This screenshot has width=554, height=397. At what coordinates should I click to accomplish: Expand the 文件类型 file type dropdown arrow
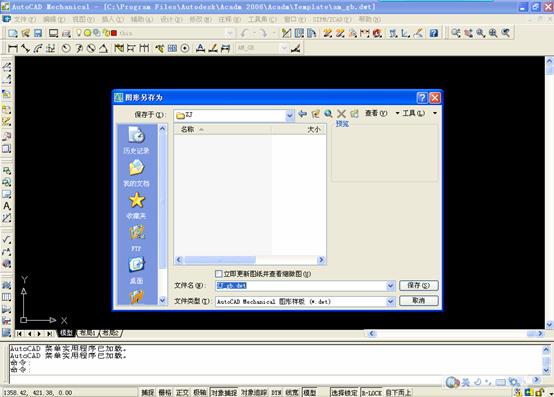click(390, 301)
